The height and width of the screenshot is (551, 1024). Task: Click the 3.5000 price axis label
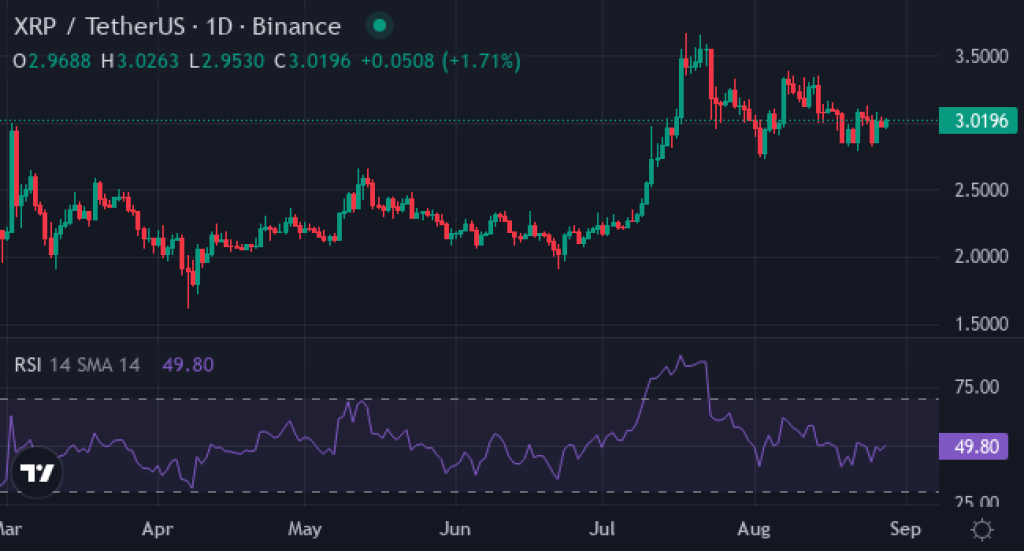pos(982,57)
